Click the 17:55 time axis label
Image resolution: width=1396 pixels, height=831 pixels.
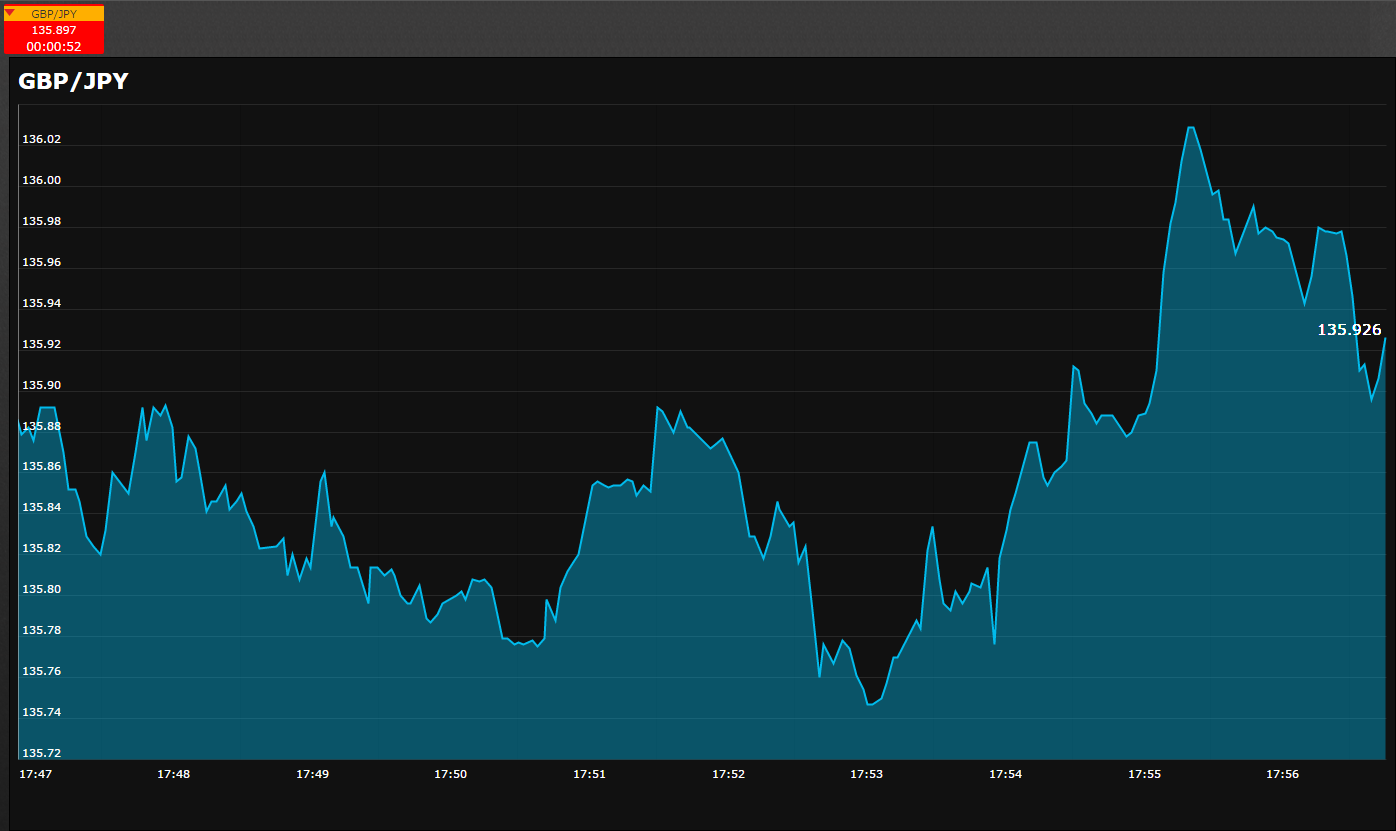point(1145,774)
